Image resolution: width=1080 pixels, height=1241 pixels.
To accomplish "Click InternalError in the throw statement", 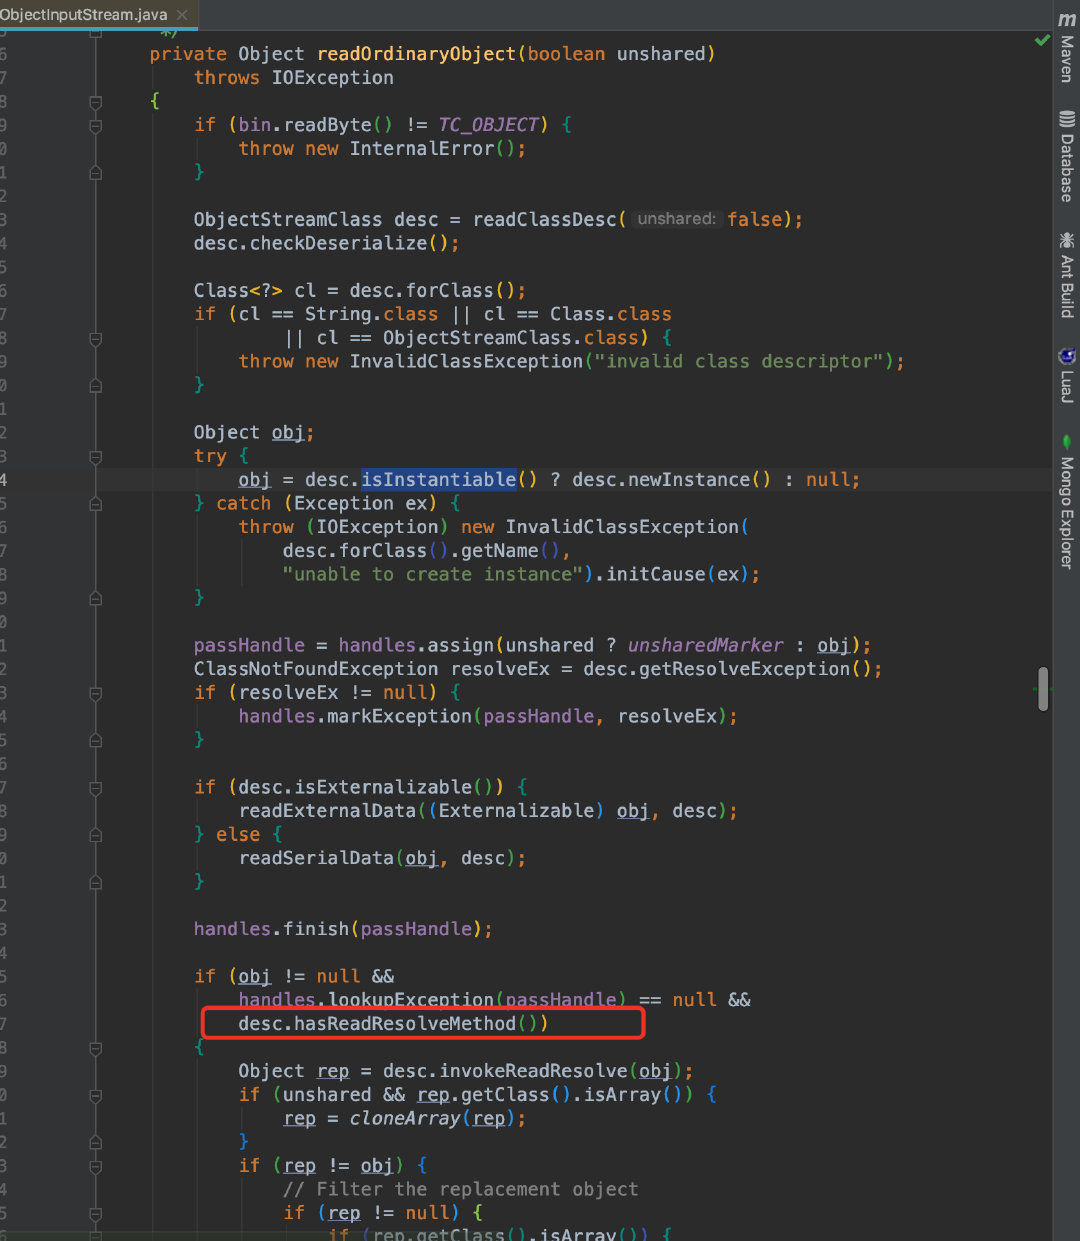I will pos(422,149).
